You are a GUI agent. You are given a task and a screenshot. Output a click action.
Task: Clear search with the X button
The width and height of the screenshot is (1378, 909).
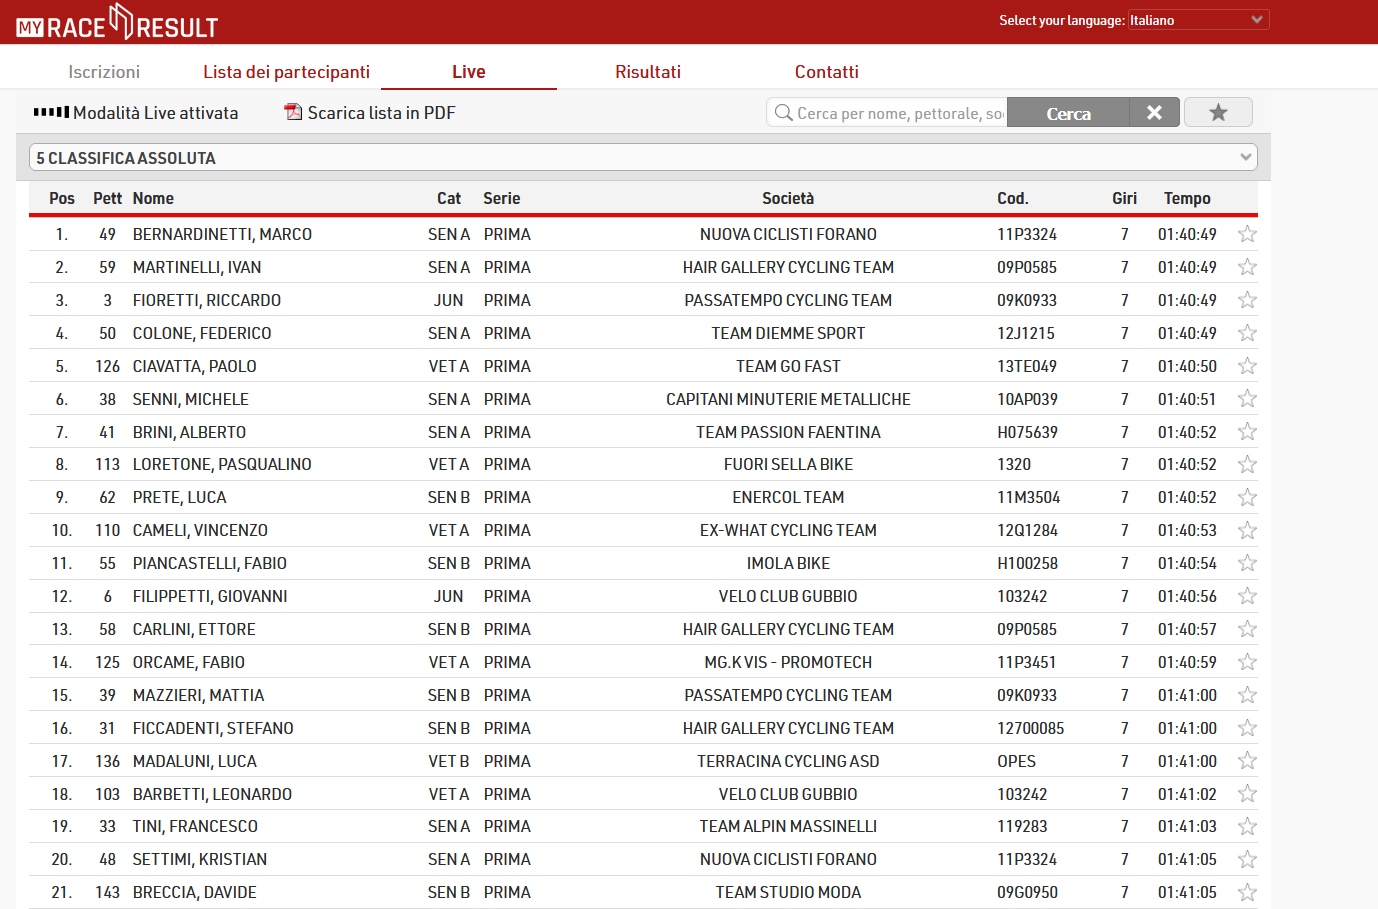pyautogui.click(x=1154, y=113)
